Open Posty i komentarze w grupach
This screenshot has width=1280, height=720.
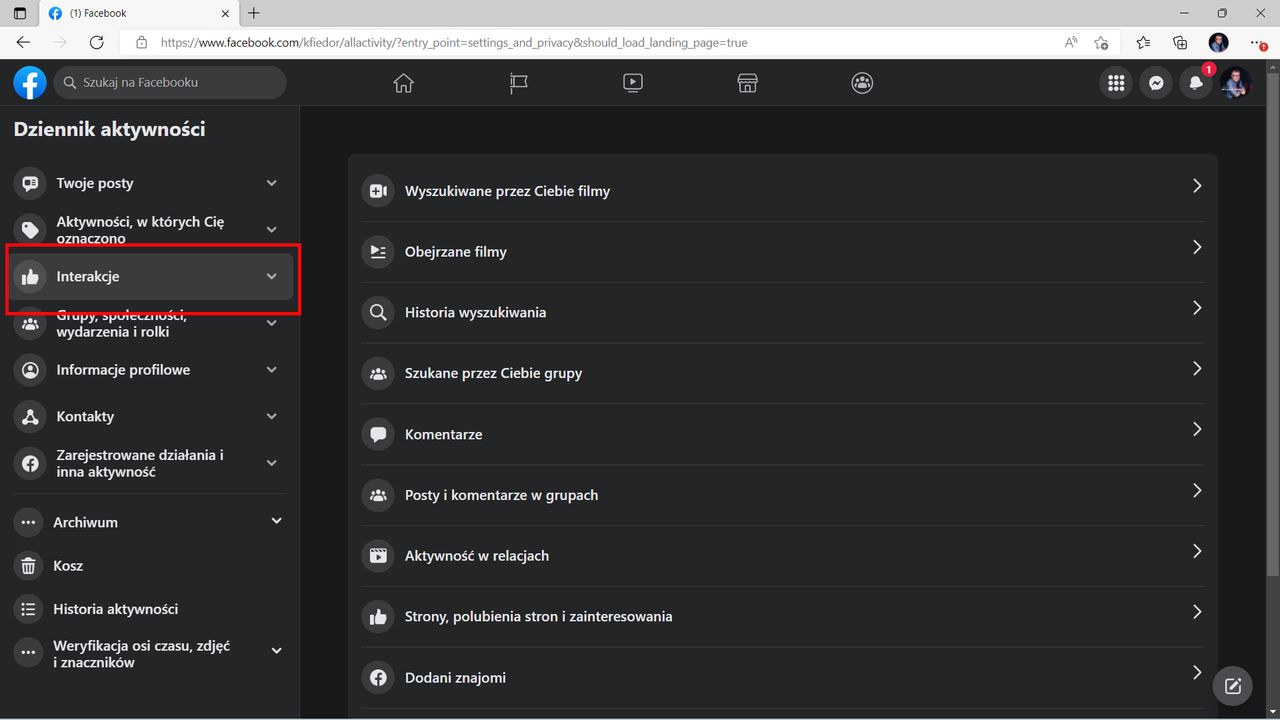pos(782,495)
